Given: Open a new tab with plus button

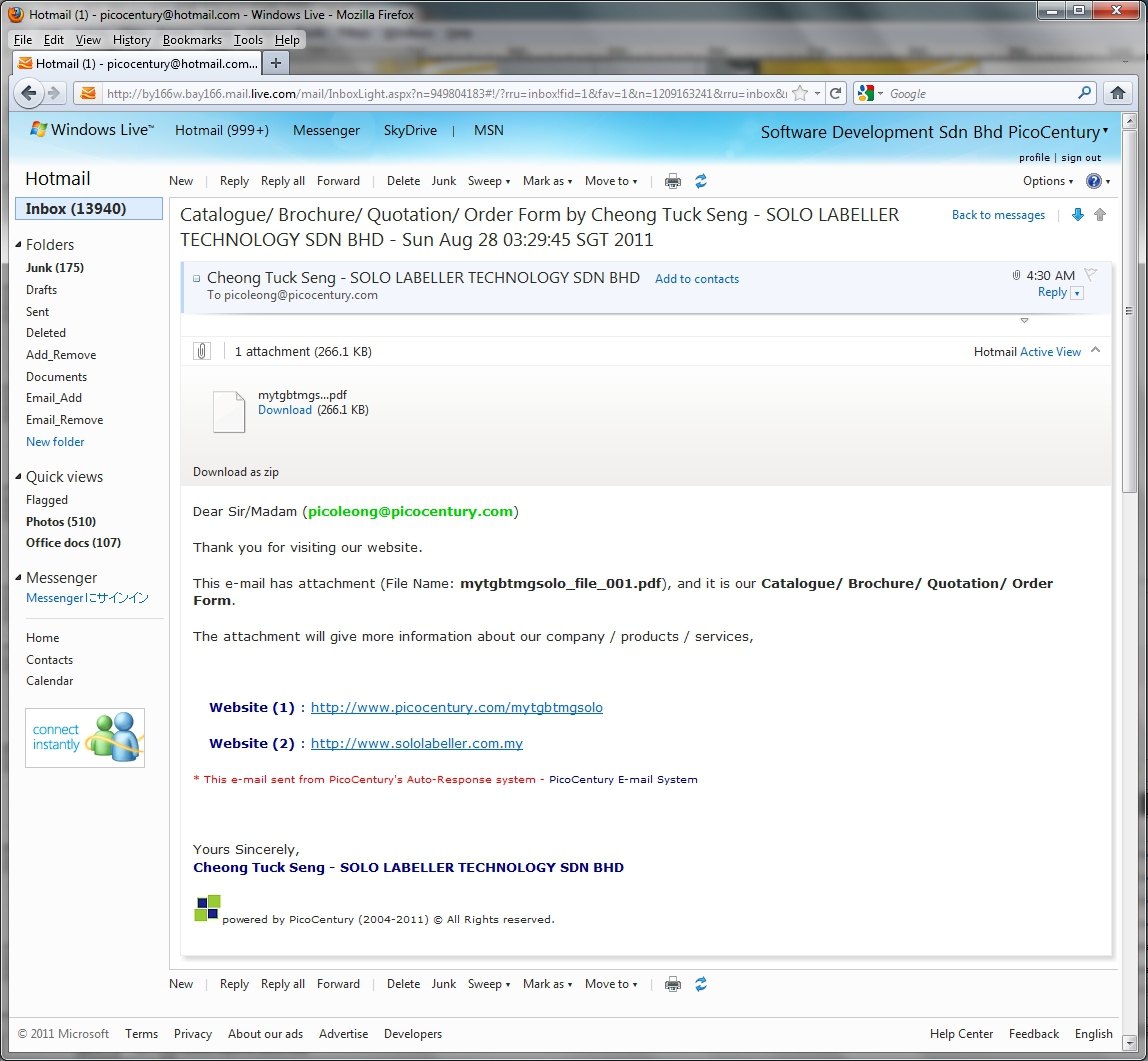Looking at the screenshot, I should tap(276, 63).
